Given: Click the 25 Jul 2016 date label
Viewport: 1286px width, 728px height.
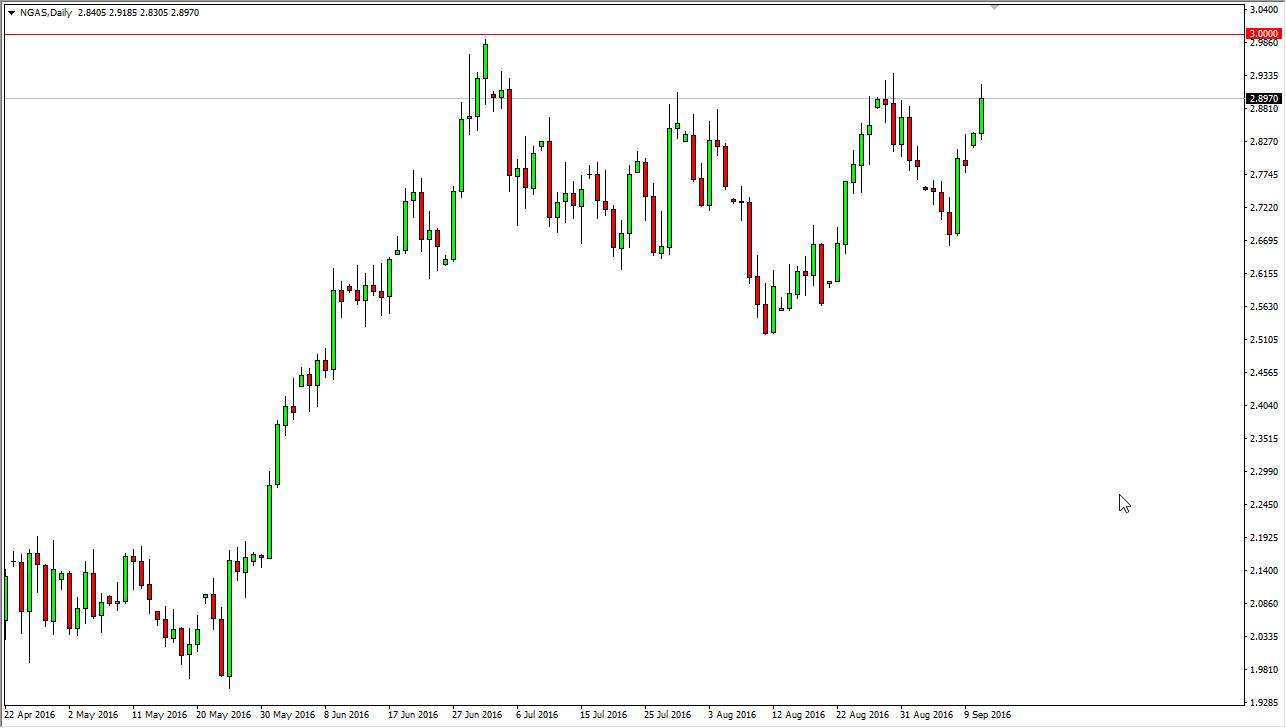Looking at the screenshot, I should [667, 715].
